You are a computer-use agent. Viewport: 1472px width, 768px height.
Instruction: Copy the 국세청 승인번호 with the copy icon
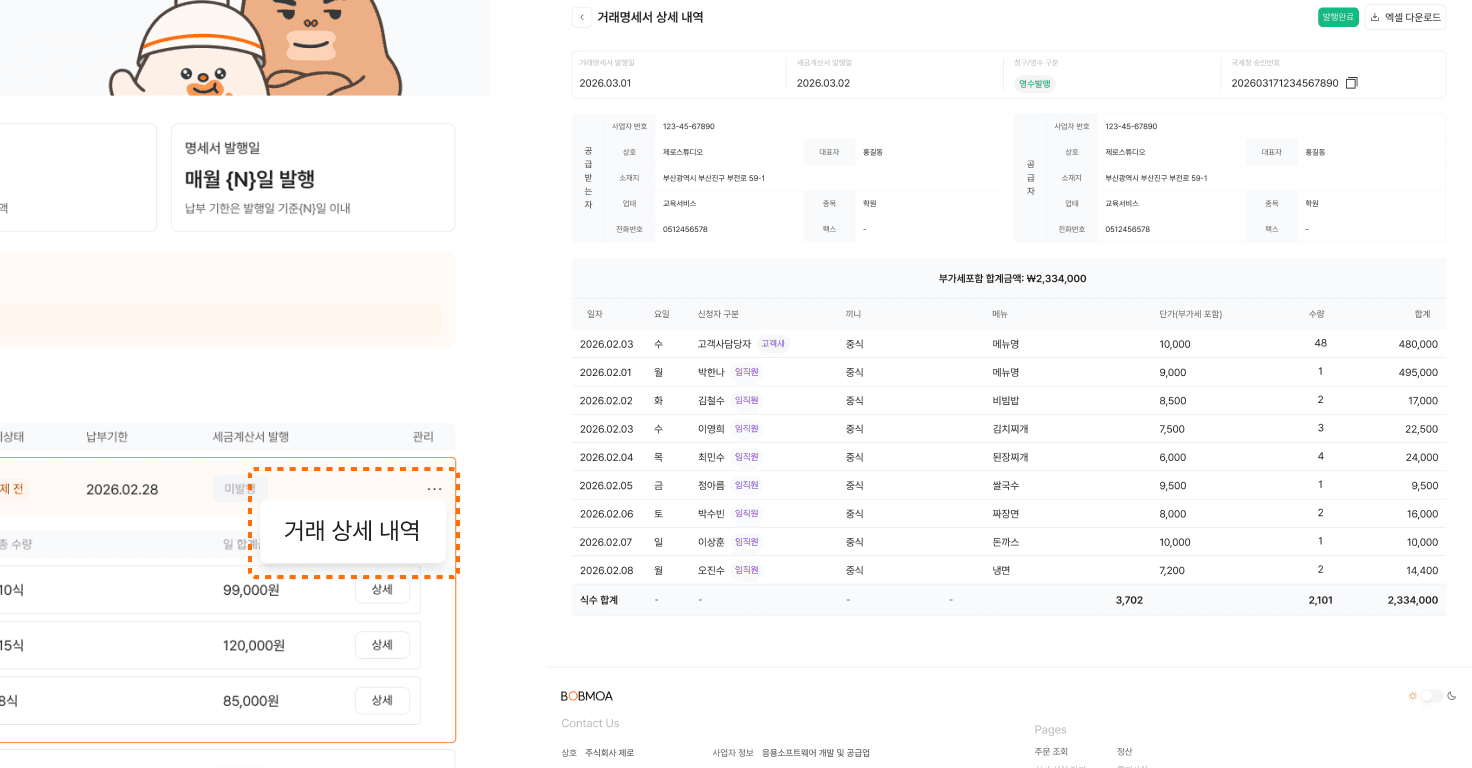1352,83
